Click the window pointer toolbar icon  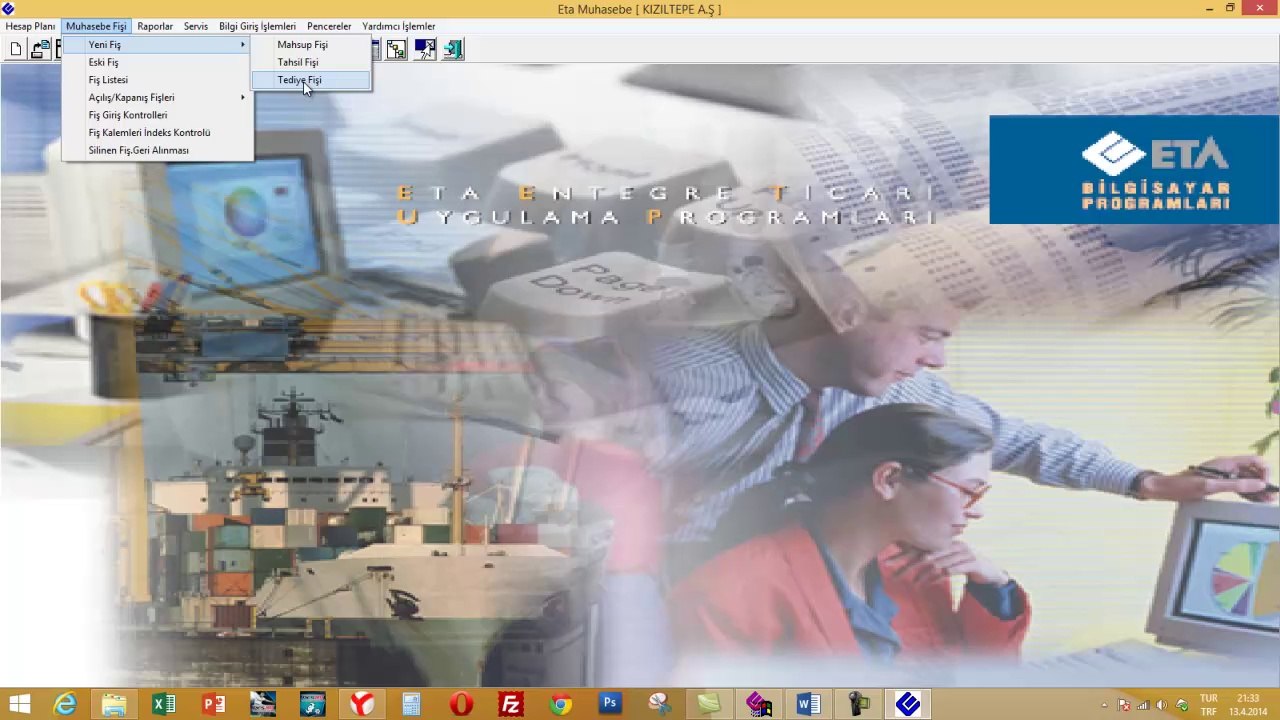425,49
